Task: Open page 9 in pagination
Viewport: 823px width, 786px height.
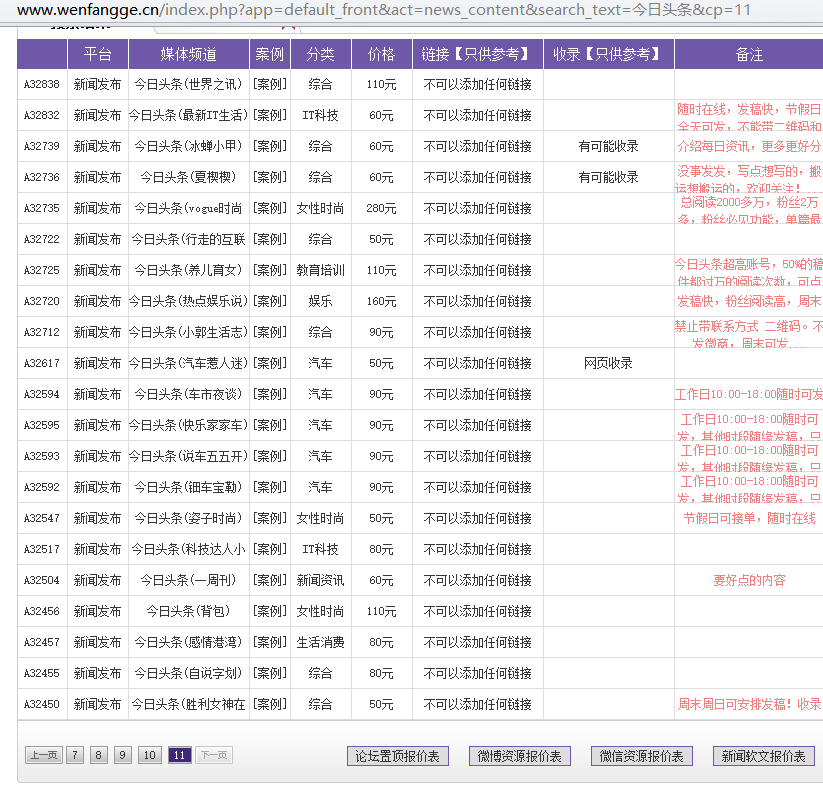Action: click(x=122, y=755)
